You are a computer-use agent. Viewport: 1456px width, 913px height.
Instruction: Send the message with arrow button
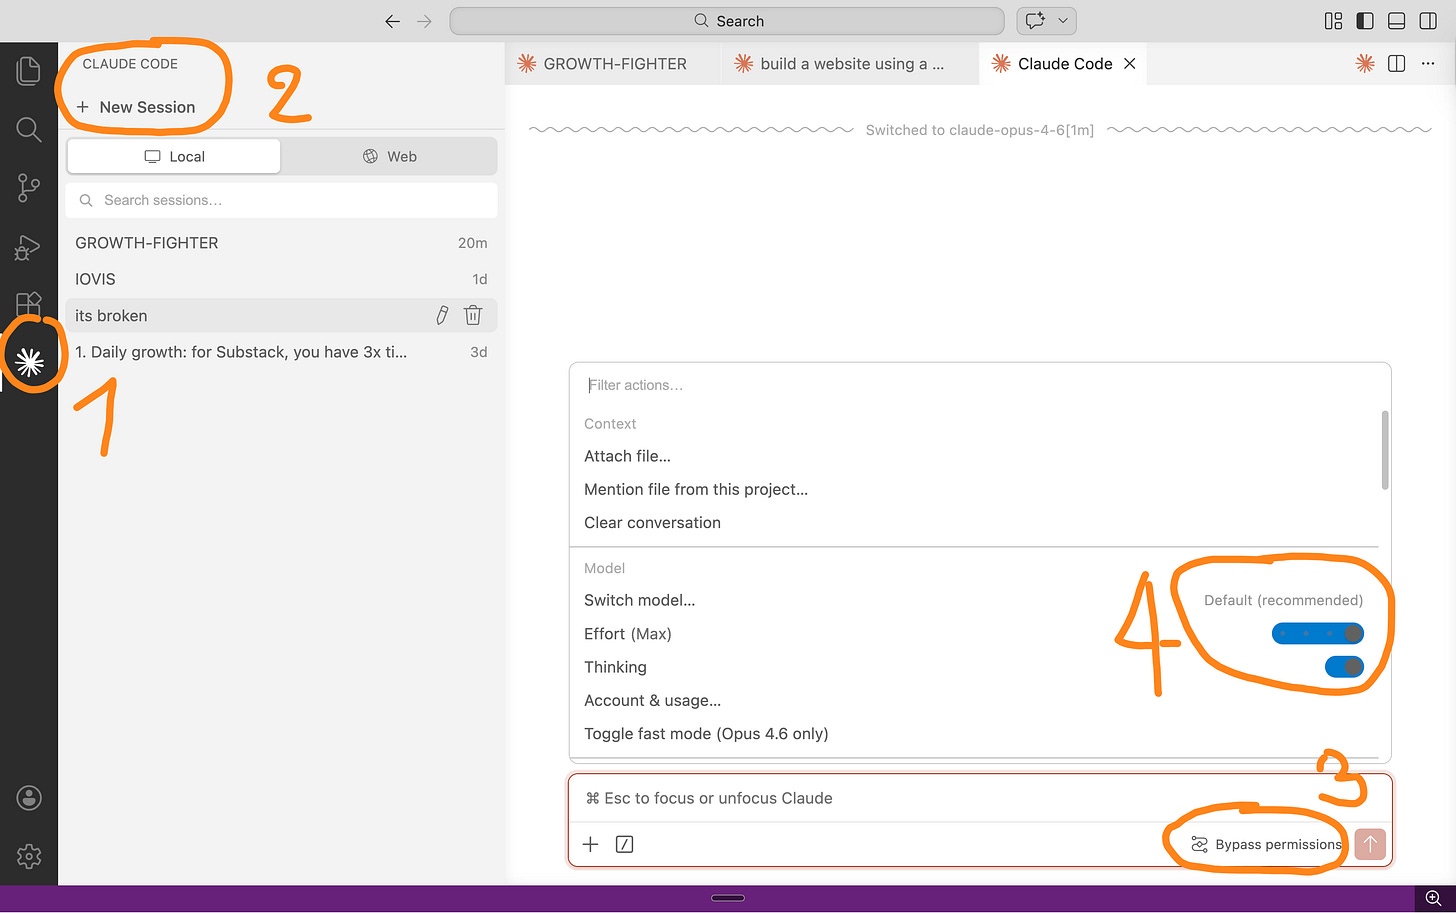click(1370, 844)
